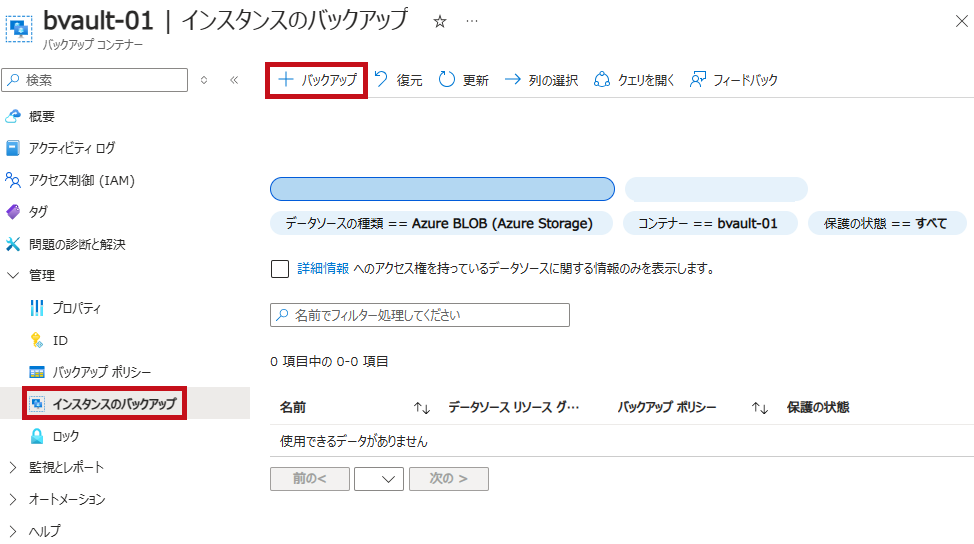Click into the sidebar 検索 search box
The height and width of the screenshot is (544, 974).
(94, 80)
